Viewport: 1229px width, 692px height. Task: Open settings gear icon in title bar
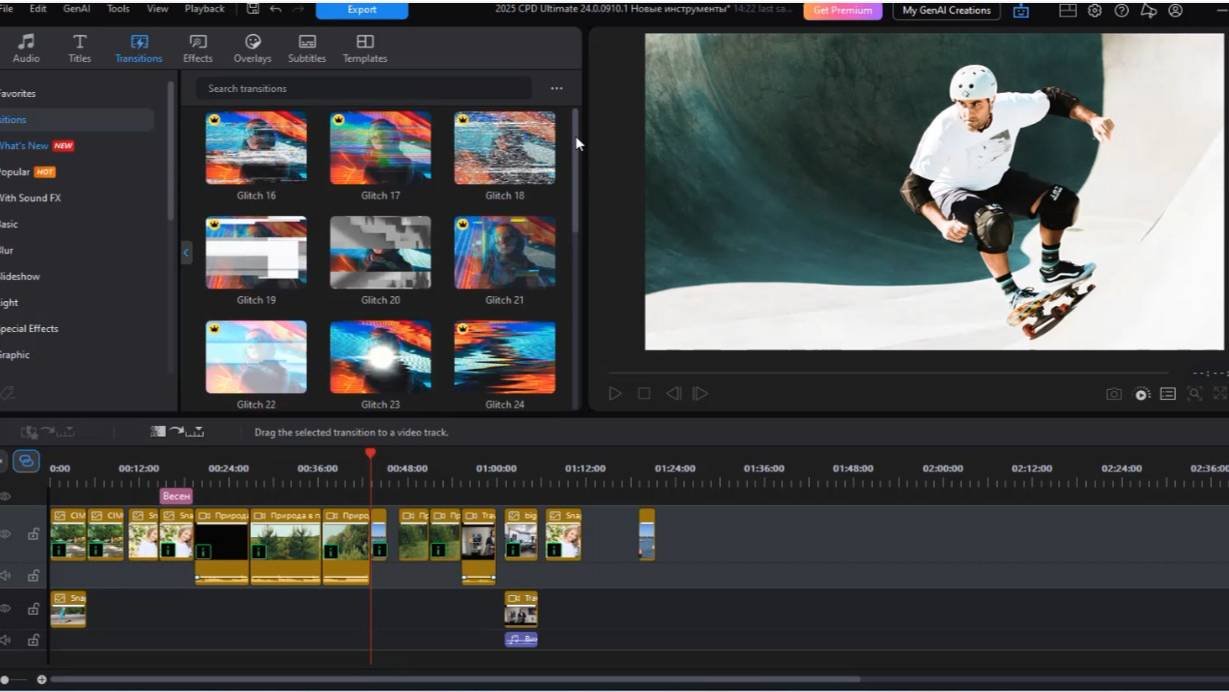[x=1095, y=10]
